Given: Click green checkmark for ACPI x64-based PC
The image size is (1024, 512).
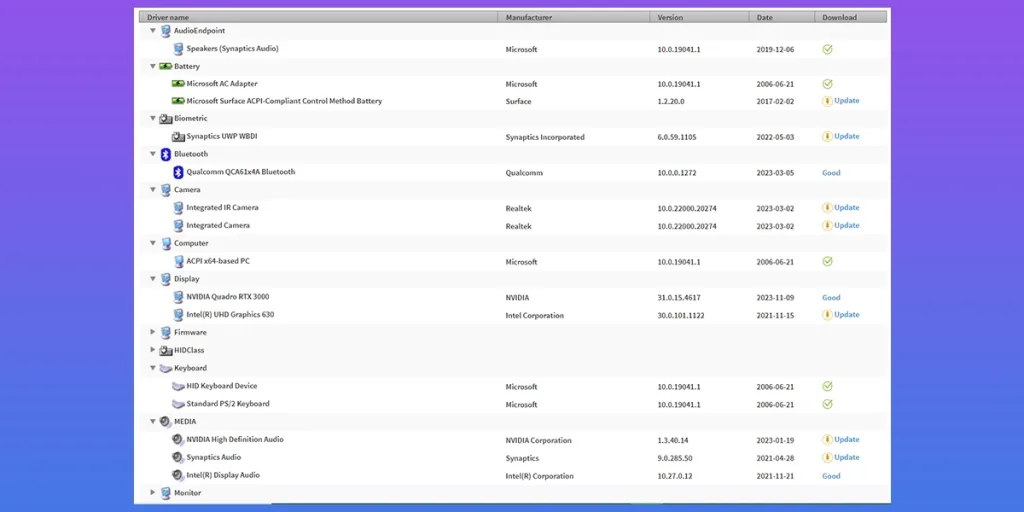Looking at the screenshot, I should (827, 261).
